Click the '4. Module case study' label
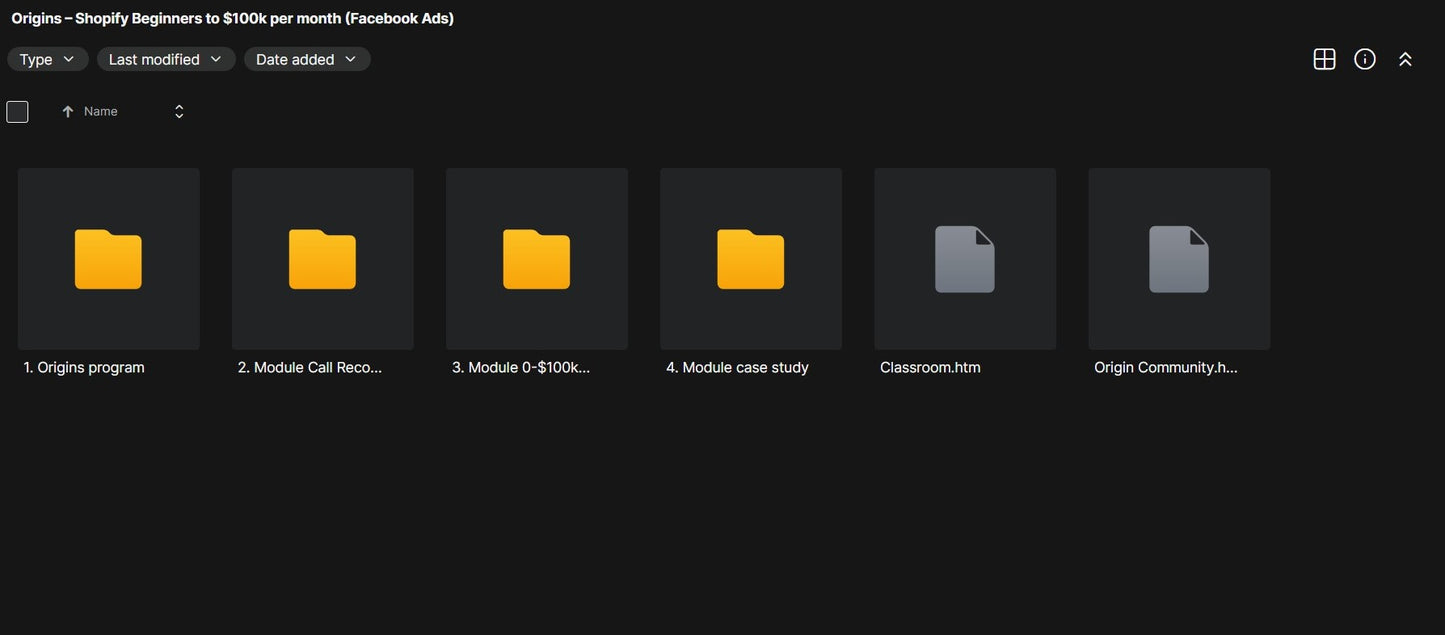The width and height of the screenshot is (1445, 635). coord(737,367)
